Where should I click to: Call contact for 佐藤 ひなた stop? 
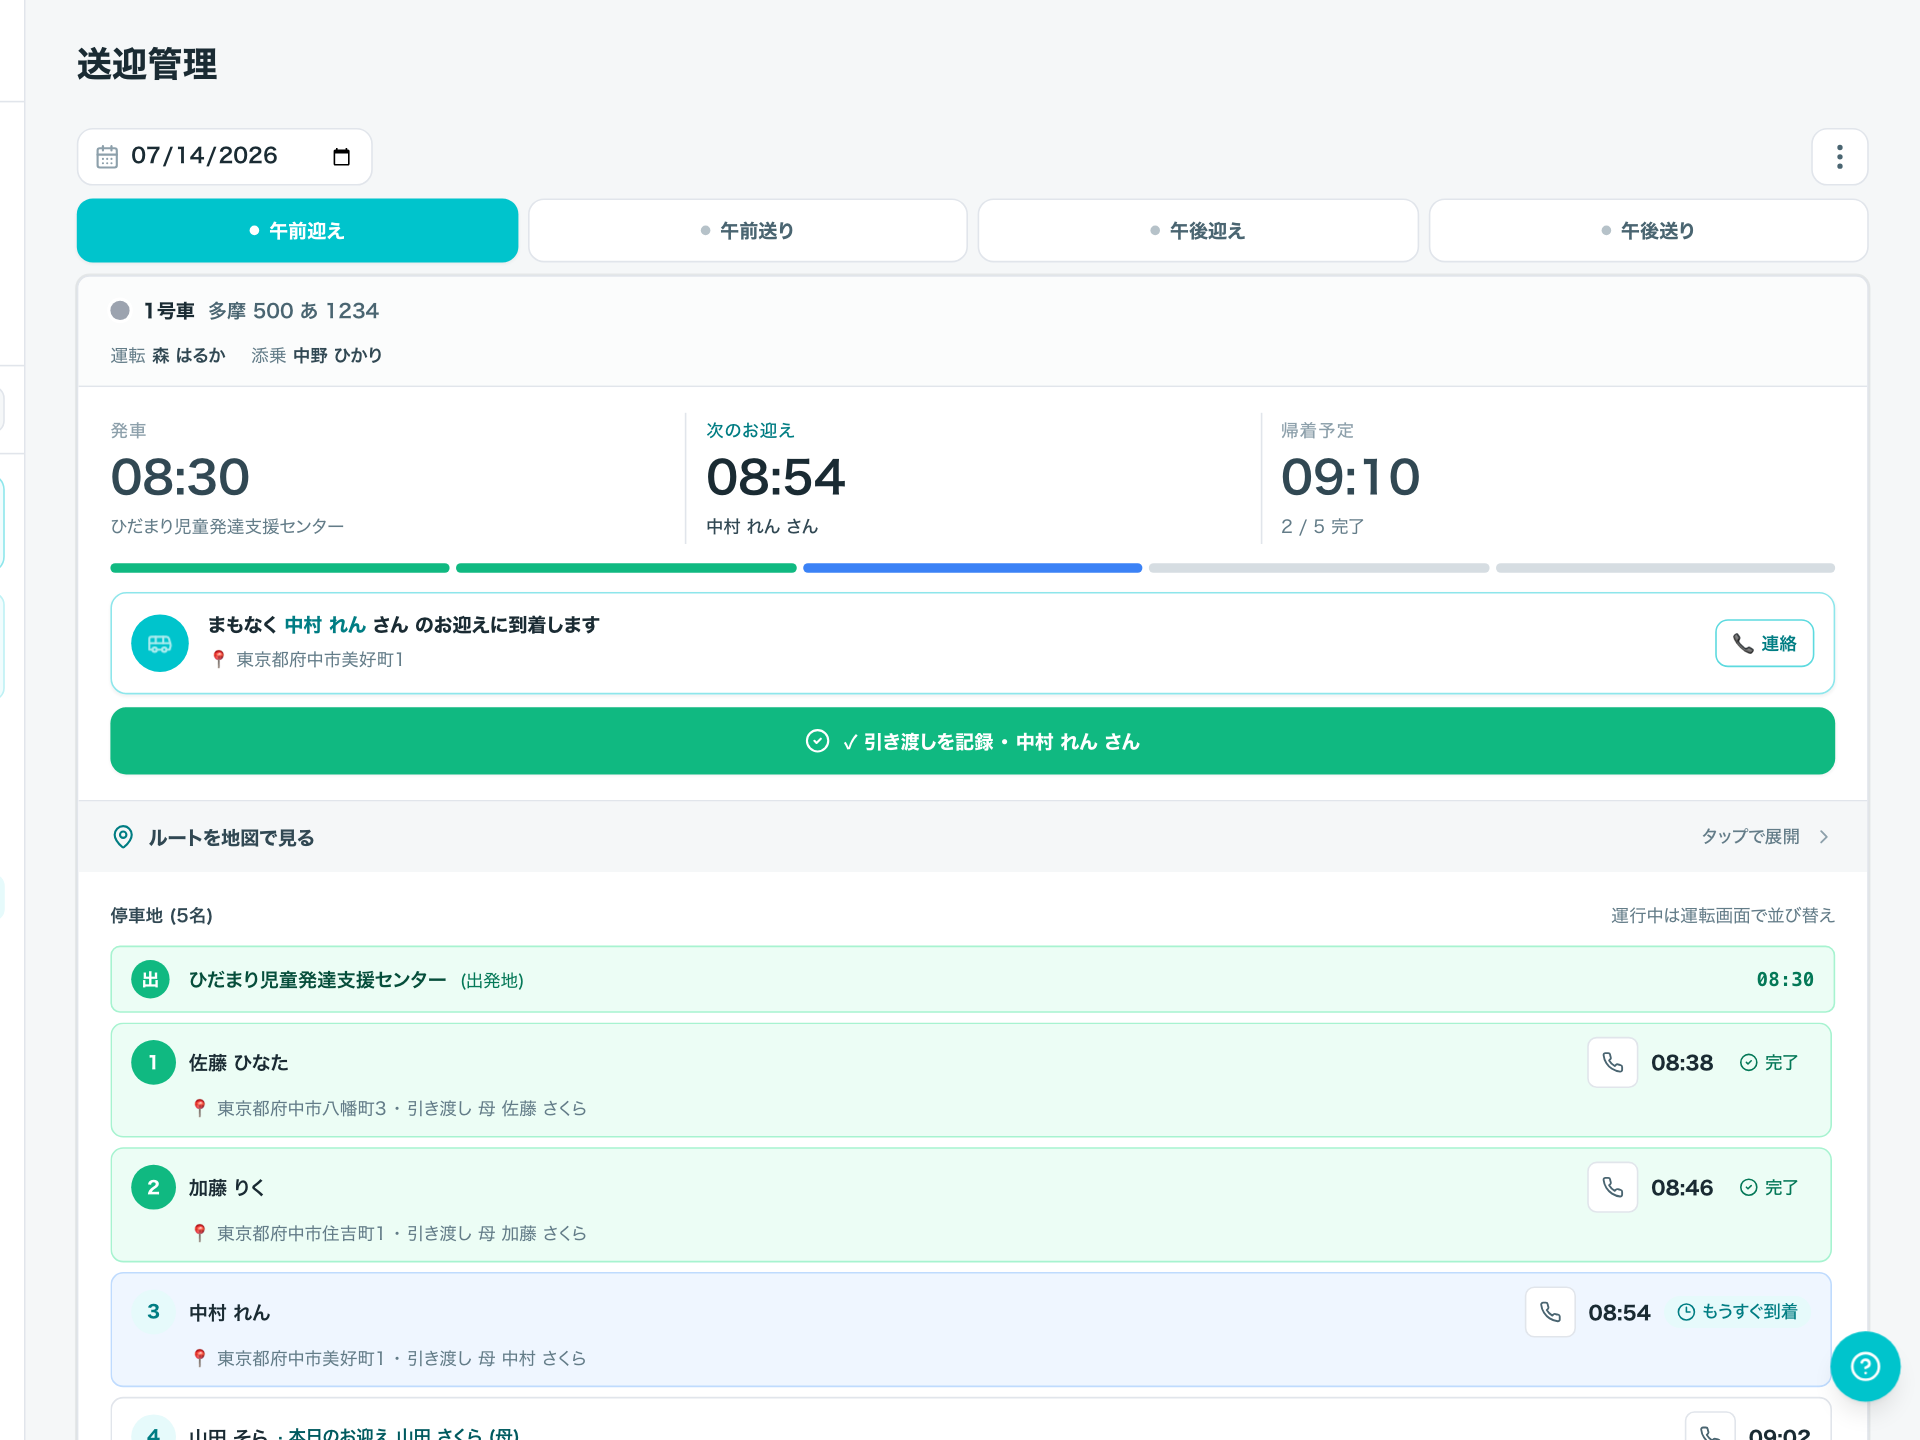coord(1612,1062)
